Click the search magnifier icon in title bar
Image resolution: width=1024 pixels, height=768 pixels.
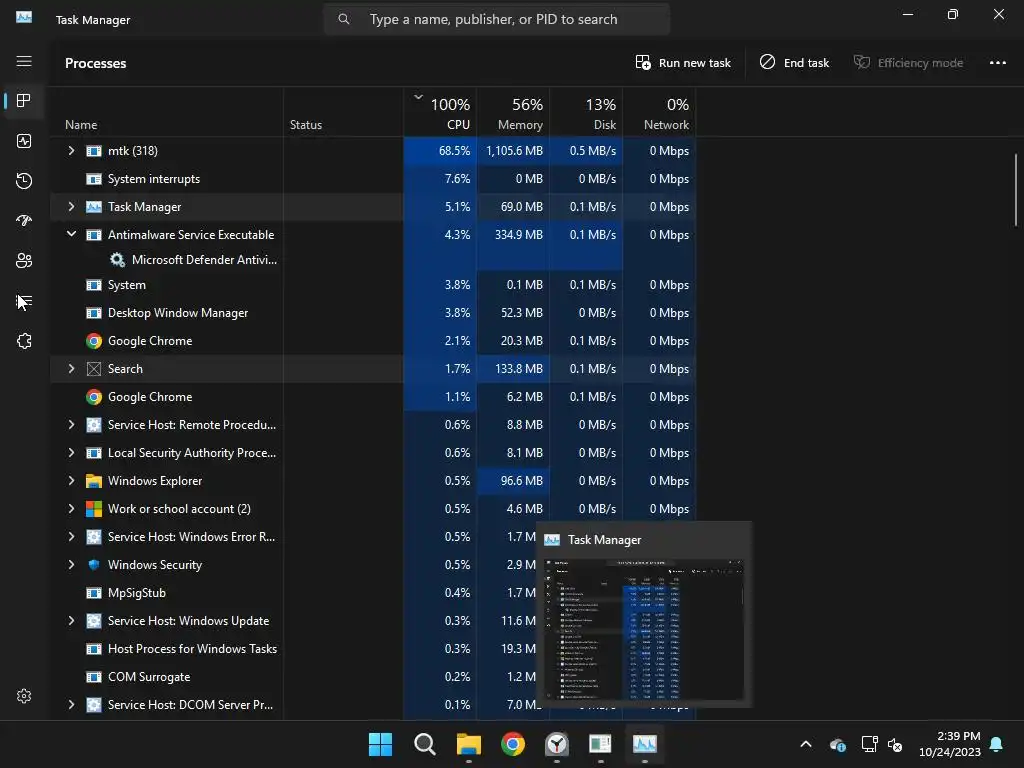[x=344, y=20]
